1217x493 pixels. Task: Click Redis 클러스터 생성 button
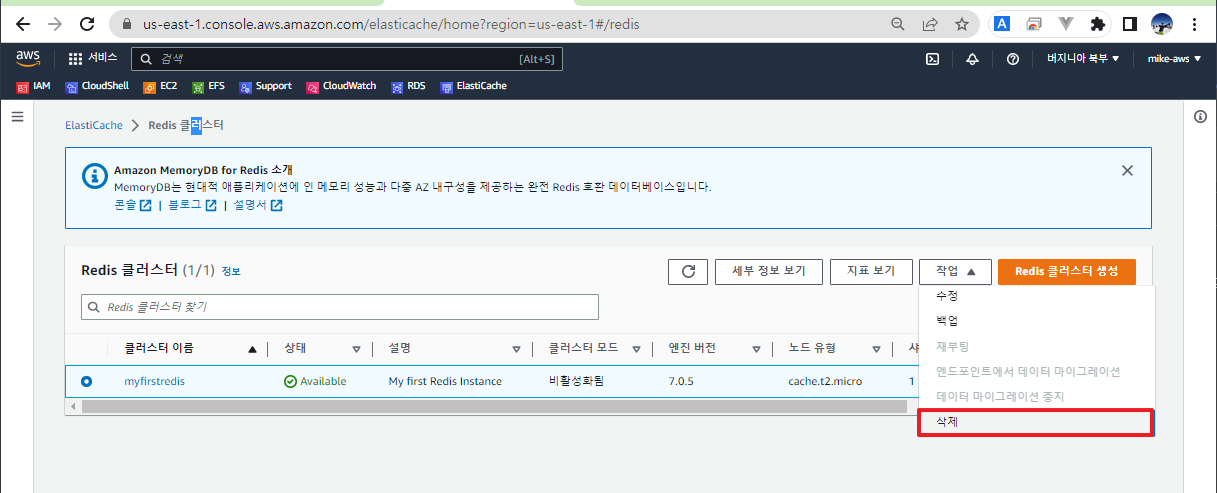click(1067, 271)
